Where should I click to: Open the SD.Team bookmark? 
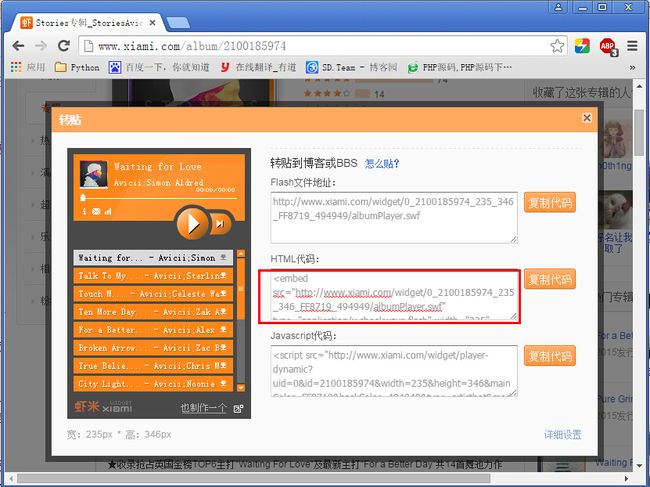coord(352,67)
